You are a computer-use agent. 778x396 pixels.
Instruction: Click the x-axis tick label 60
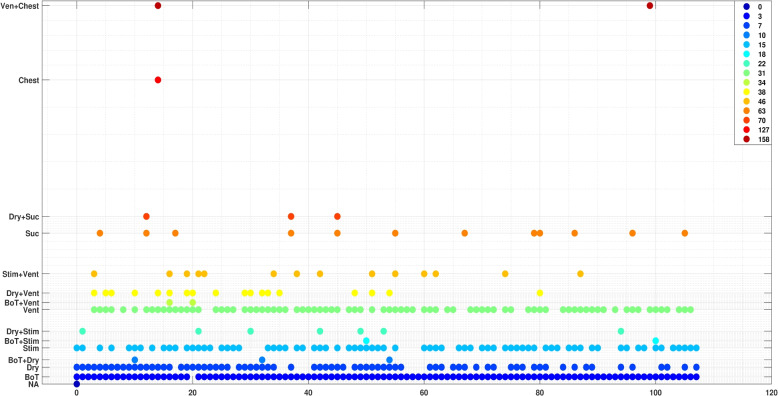[x=424, y=392]
